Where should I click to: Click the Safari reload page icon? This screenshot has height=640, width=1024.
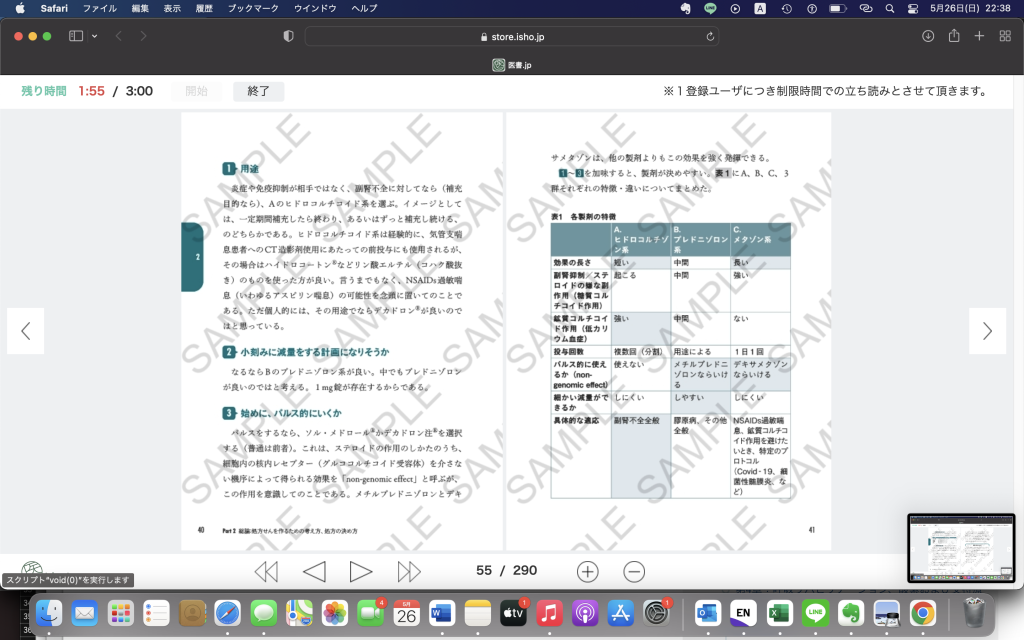click(711, 36)
